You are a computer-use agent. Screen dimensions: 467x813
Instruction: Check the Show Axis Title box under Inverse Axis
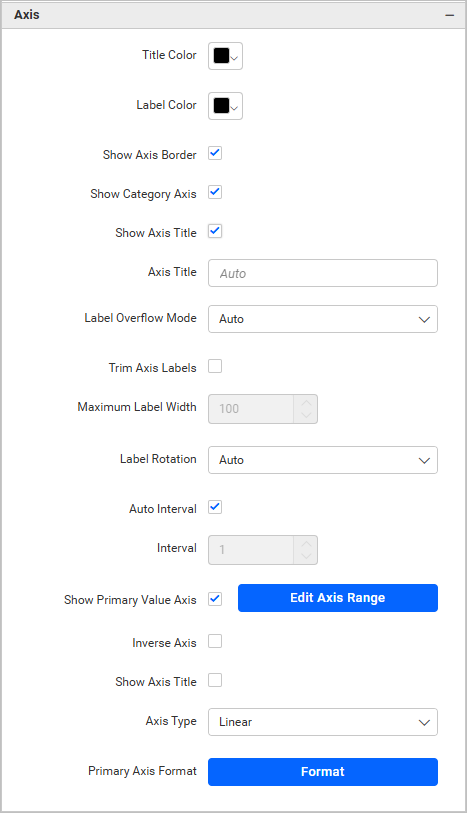(215, 680)
